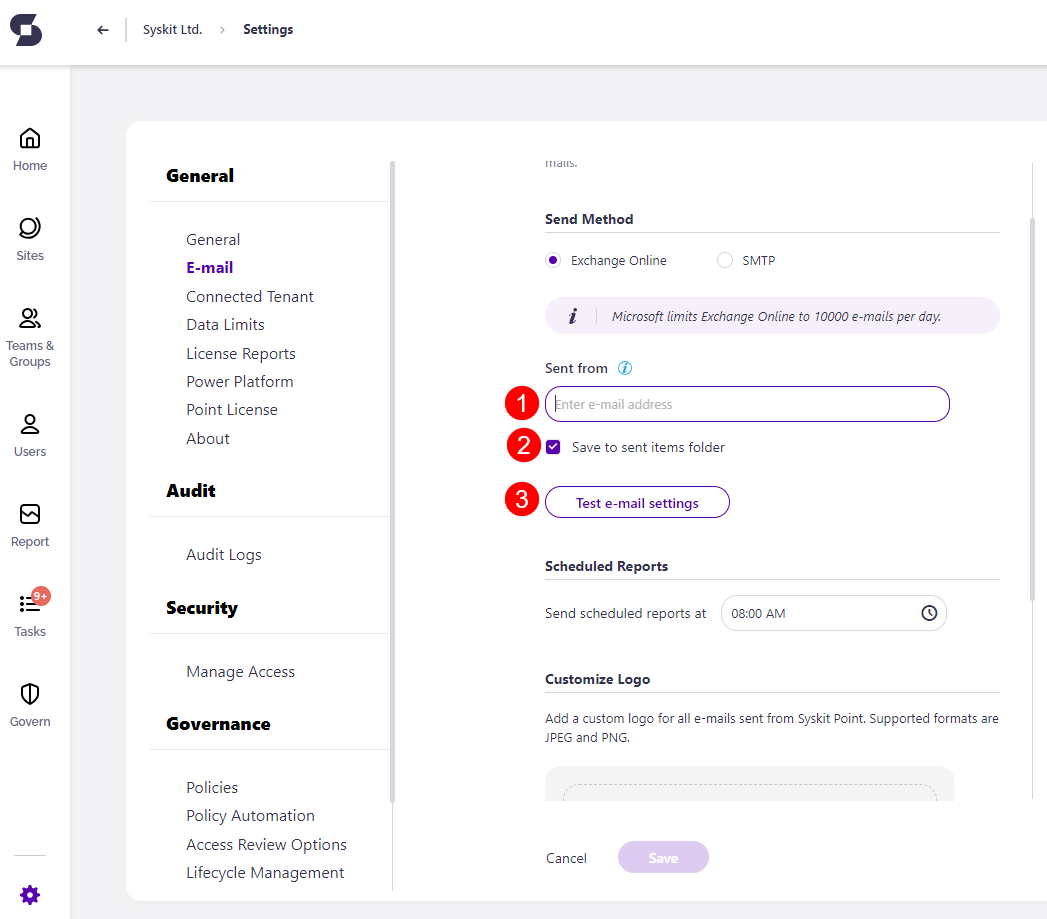Select the Sites icon

(30, 235)
